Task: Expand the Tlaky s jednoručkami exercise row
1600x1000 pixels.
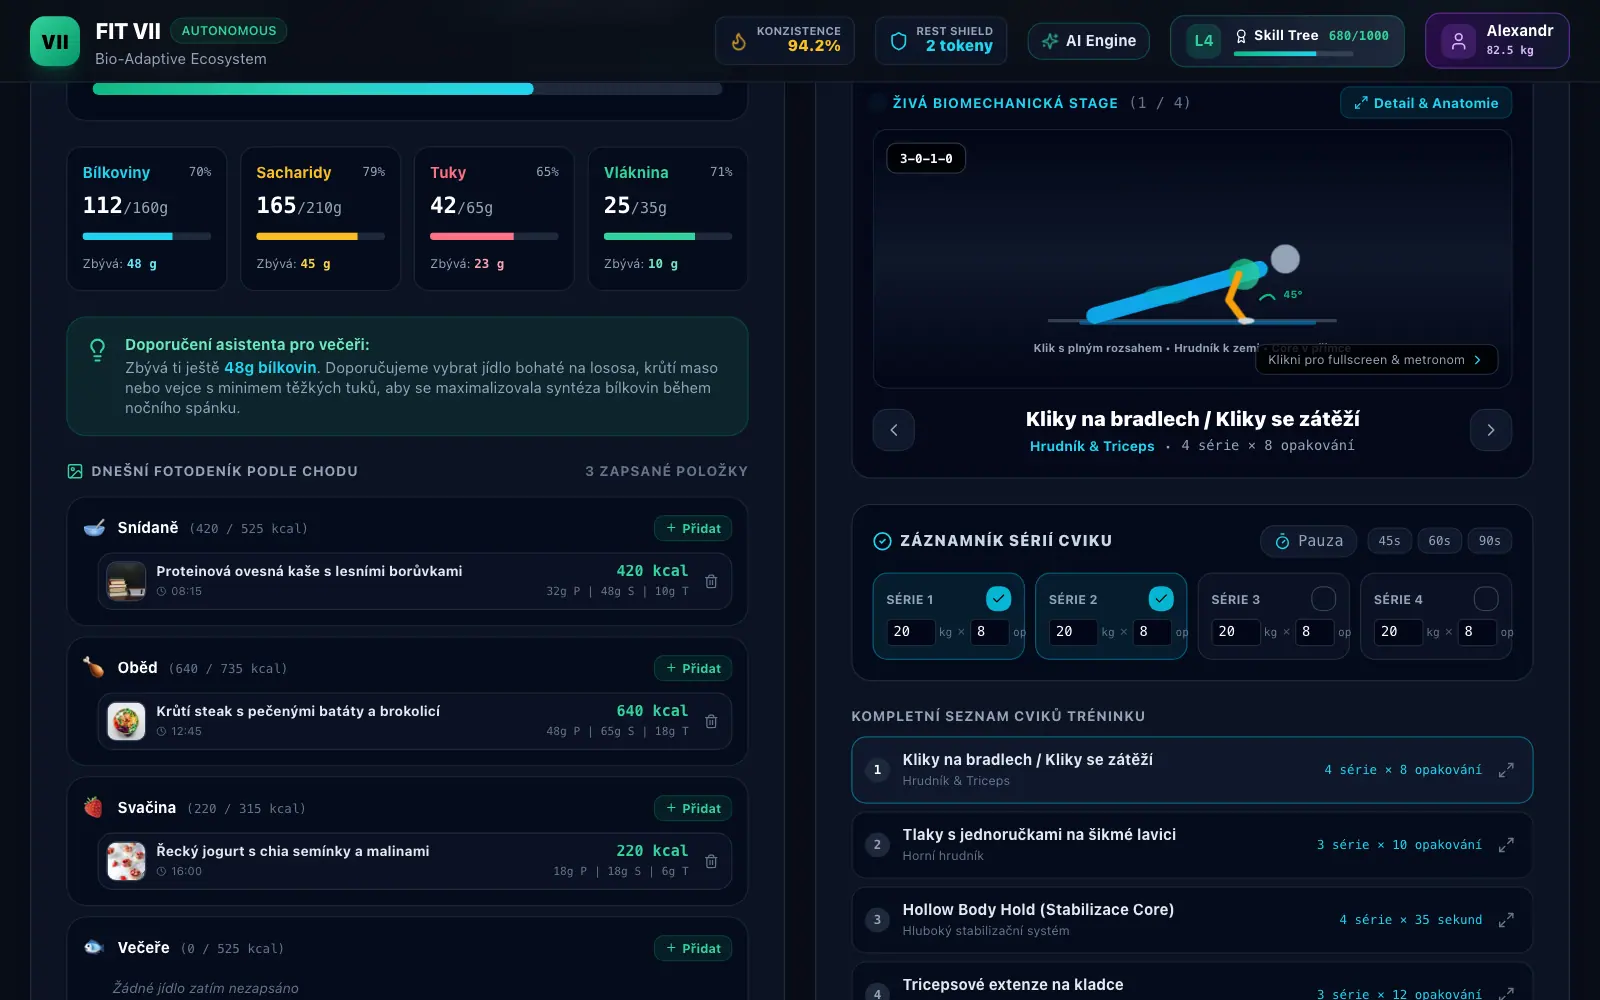Action: pyautogui.click(x=1506, y=845)
